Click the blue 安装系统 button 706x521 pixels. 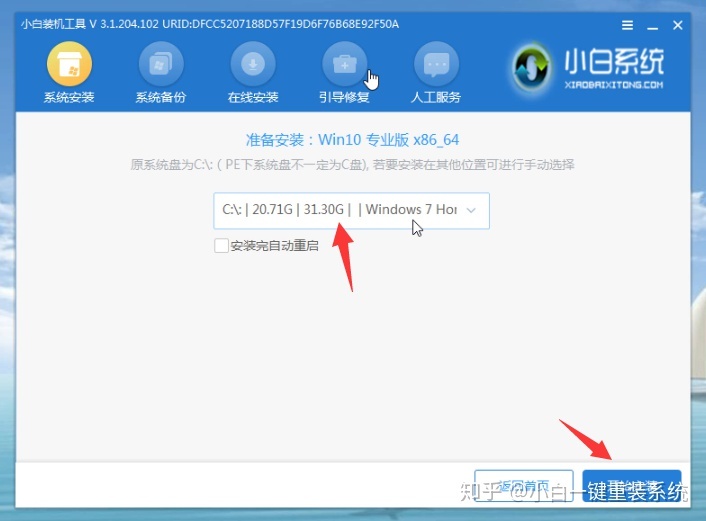pos(632,486)
